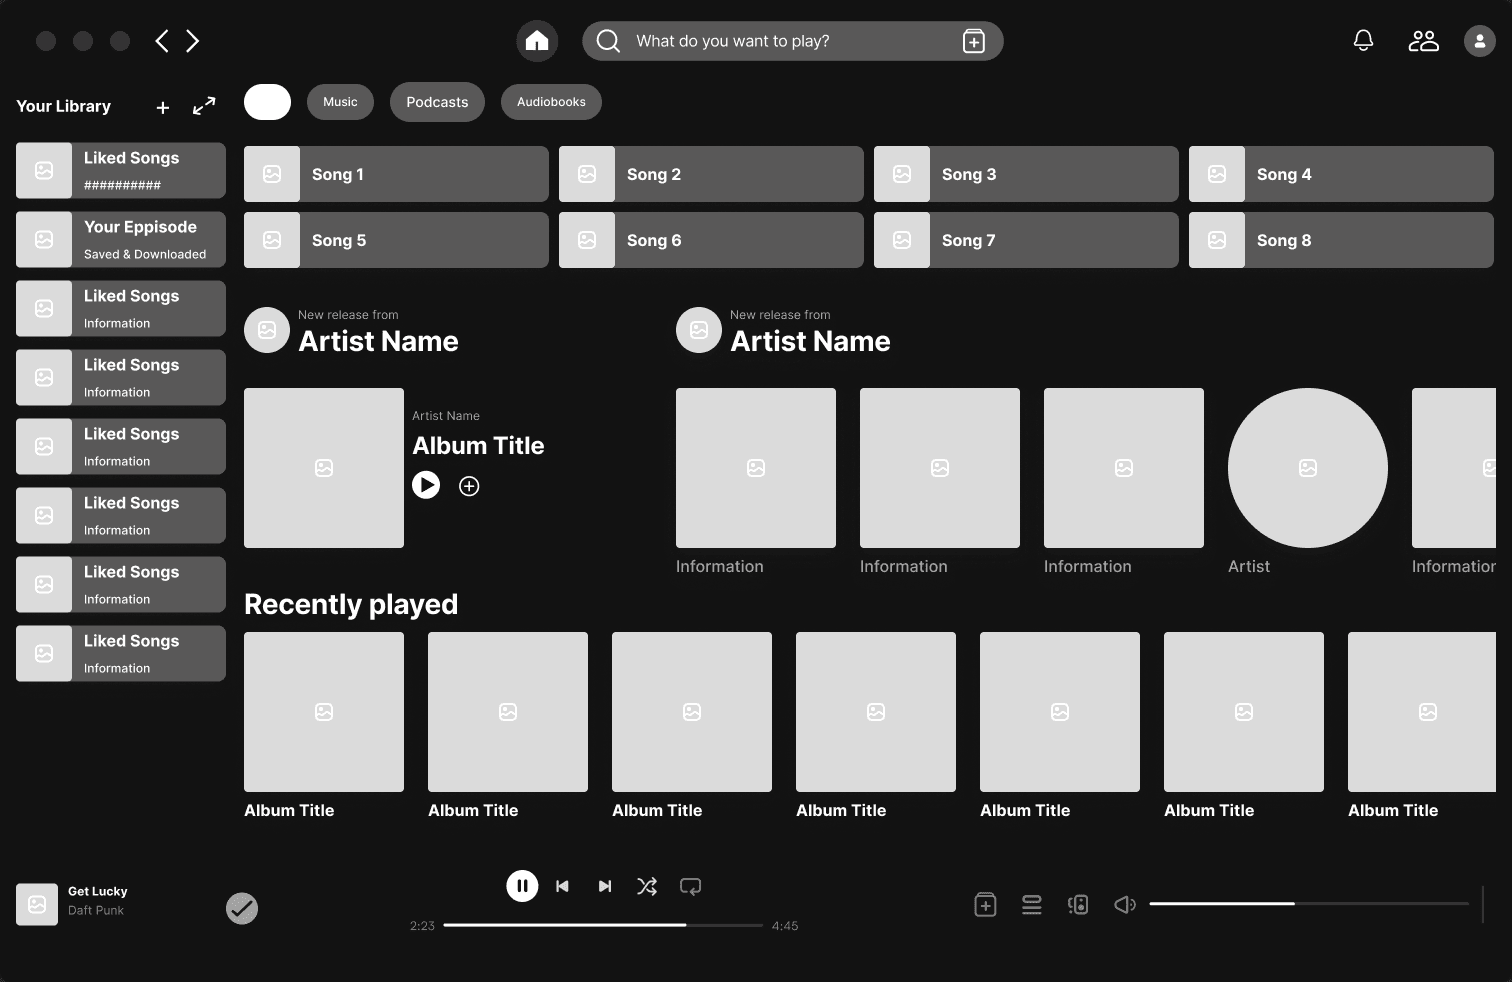Open now playing view icon in player bar
Image resolution: width=1512 pixels, height=982 pixels.
[985, 904]
